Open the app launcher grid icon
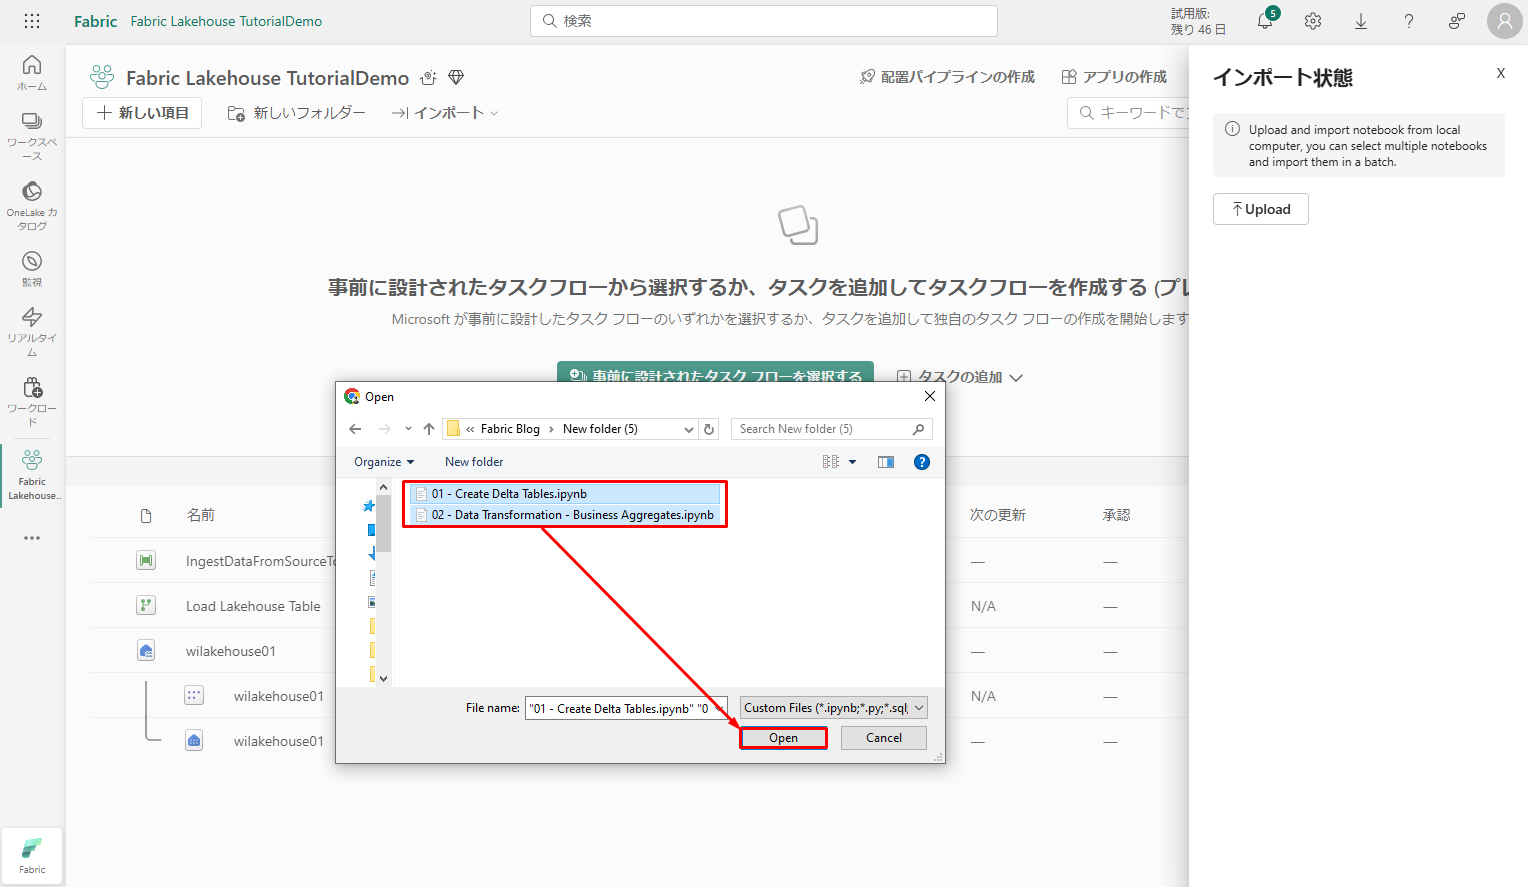 click(x=32, y=21)
